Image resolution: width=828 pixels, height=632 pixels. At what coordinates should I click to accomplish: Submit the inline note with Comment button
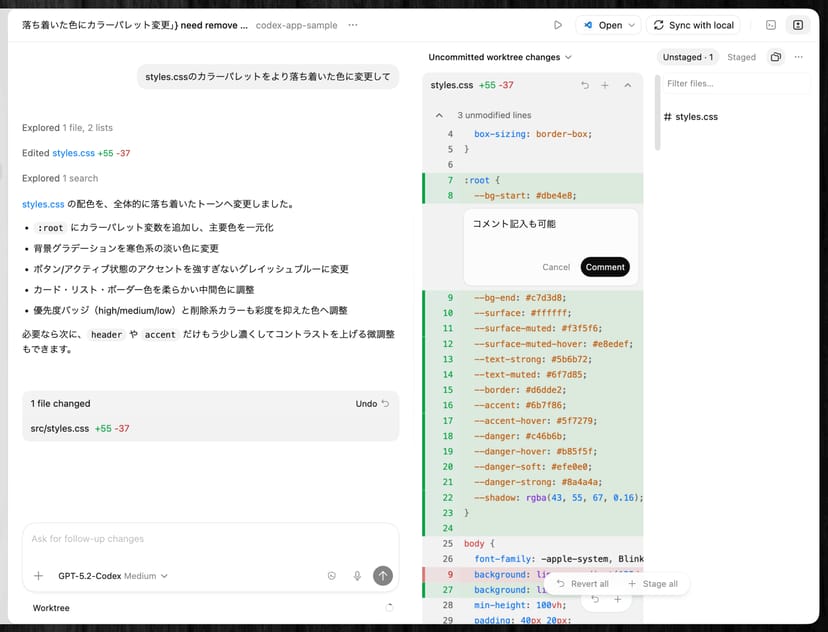pos(604,267)
